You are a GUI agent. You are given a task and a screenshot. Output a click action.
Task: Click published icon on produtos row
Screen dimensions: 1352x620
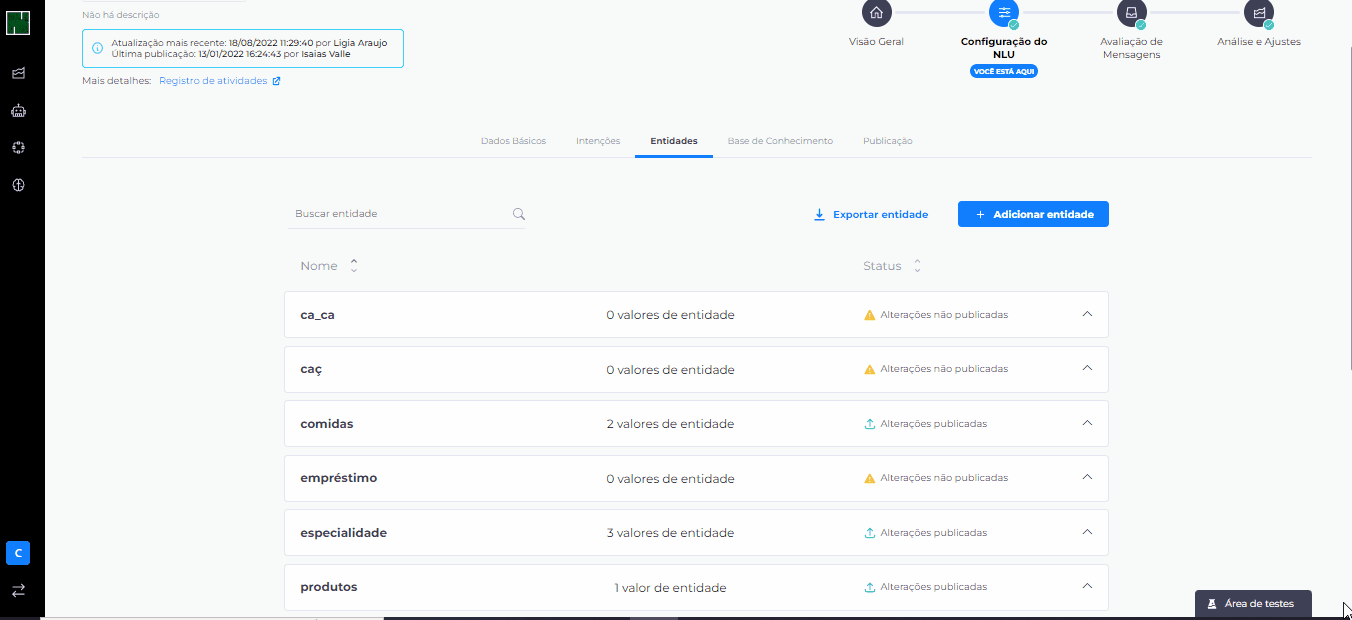tap(870, 587)
